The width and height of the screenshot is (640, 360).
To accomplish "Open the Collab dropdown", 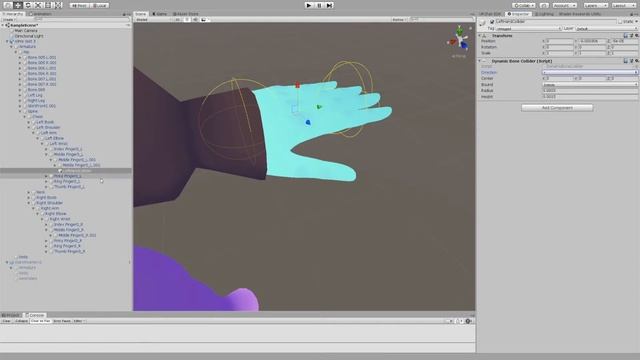I will point(524,6).
